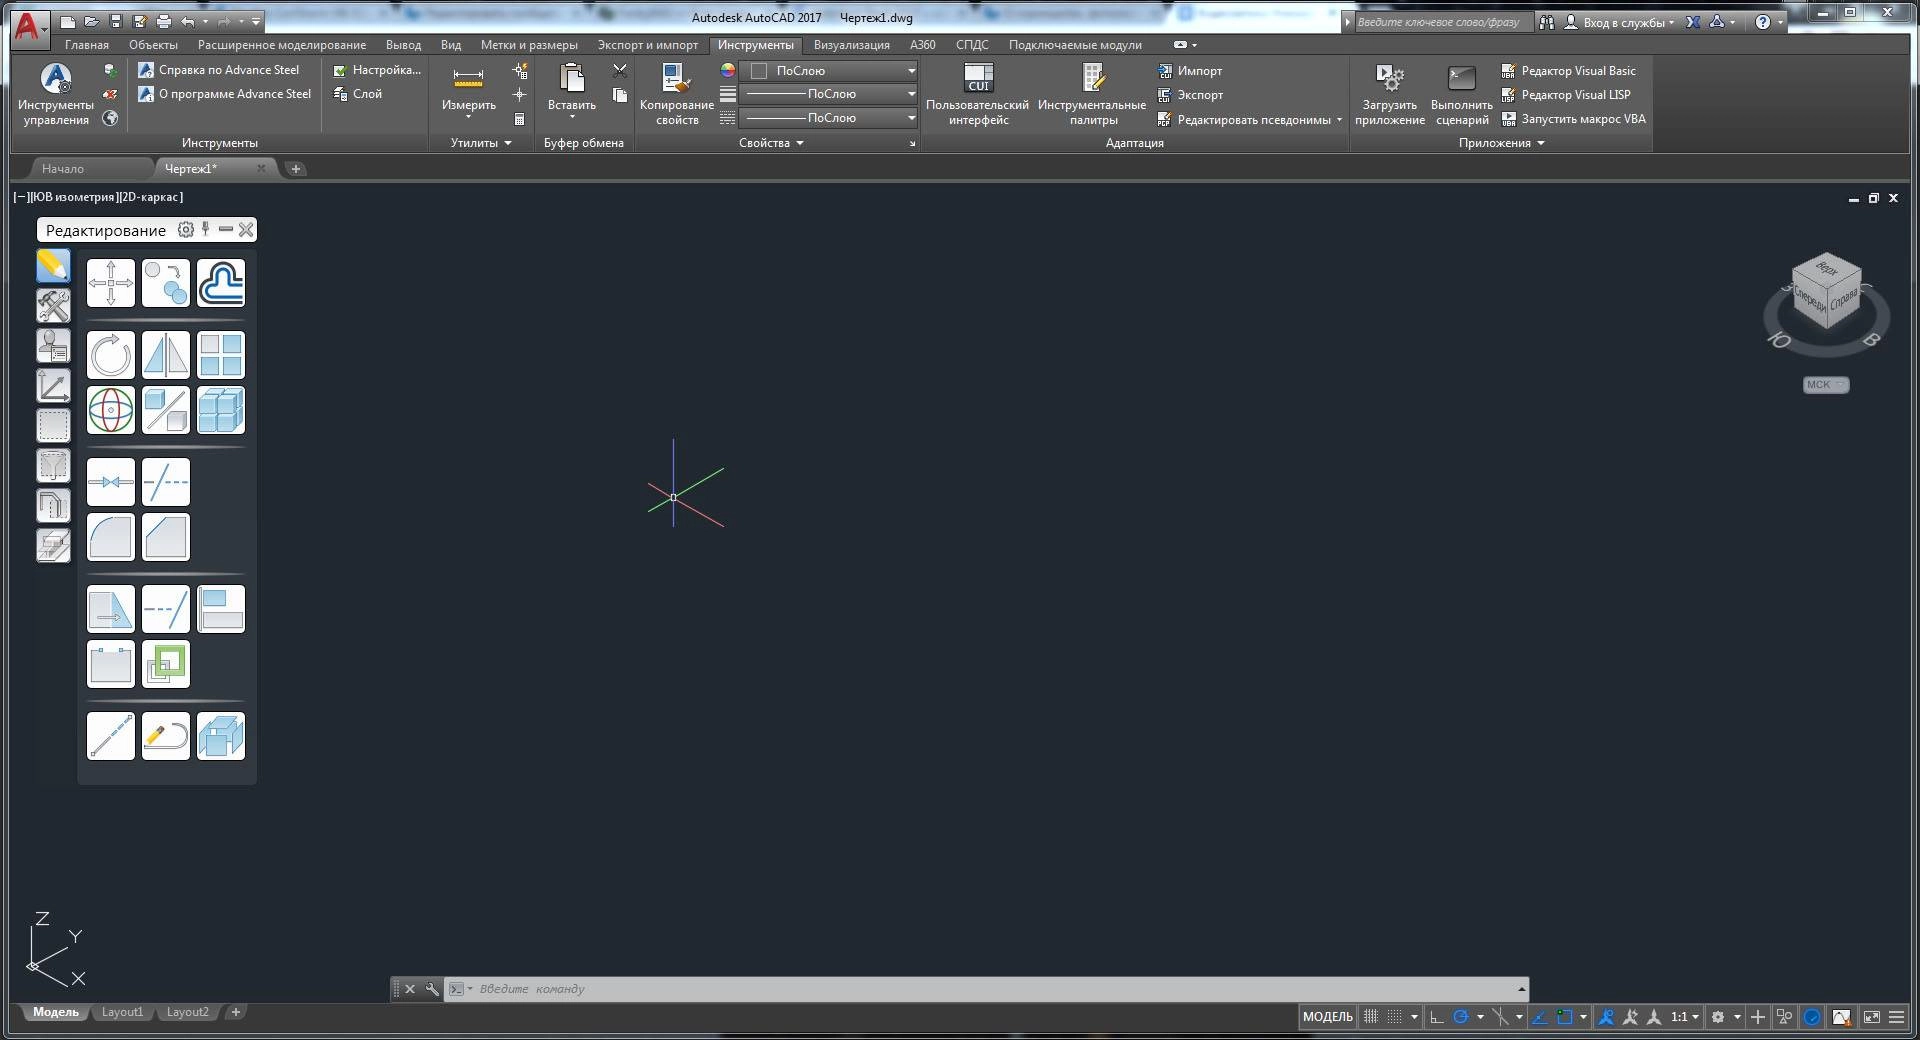Image resolution: width=1920 pixels, height=1040 pixels.
Task: Open the workspace switching gear dropdown
Action: coord(1726,1017)
